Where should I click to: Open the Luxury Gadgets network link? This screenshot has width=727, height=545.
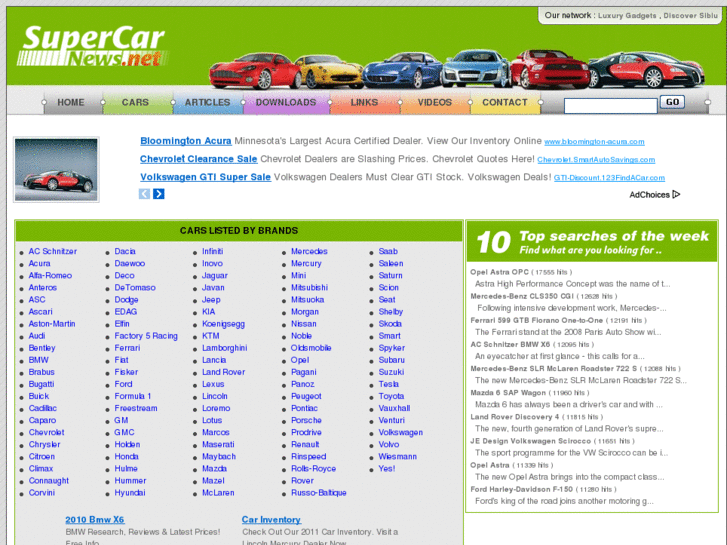pos(627,15)
